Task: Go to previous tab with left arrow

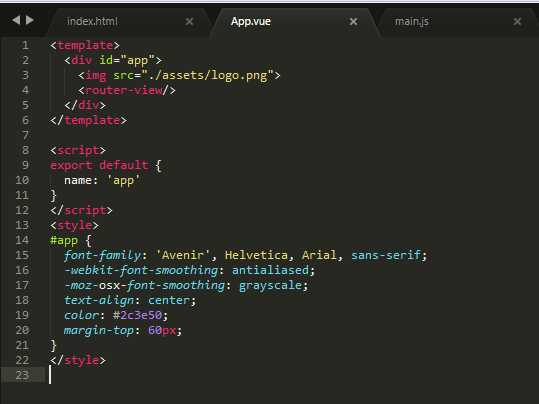Action: coord(16,20)
